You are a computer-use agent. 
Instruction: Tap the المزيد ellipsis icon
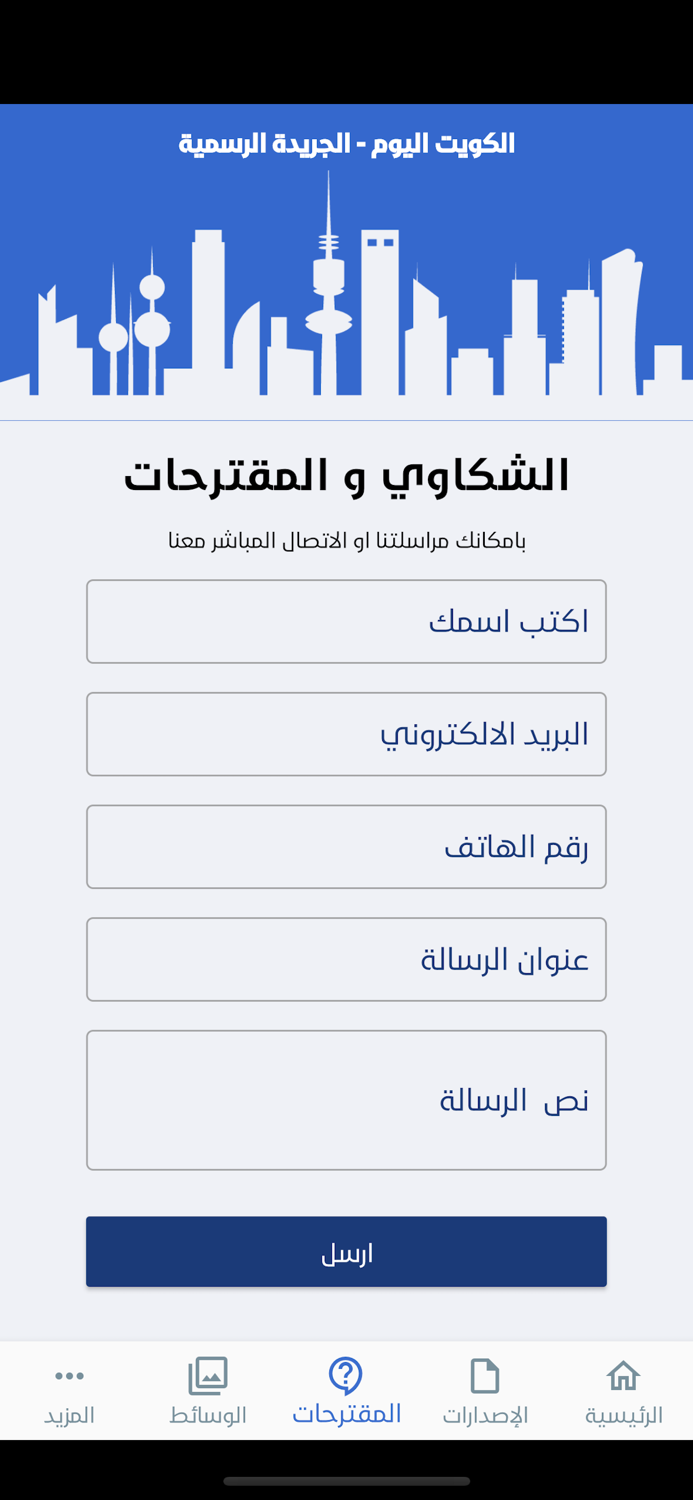(x=69, y=1375)
